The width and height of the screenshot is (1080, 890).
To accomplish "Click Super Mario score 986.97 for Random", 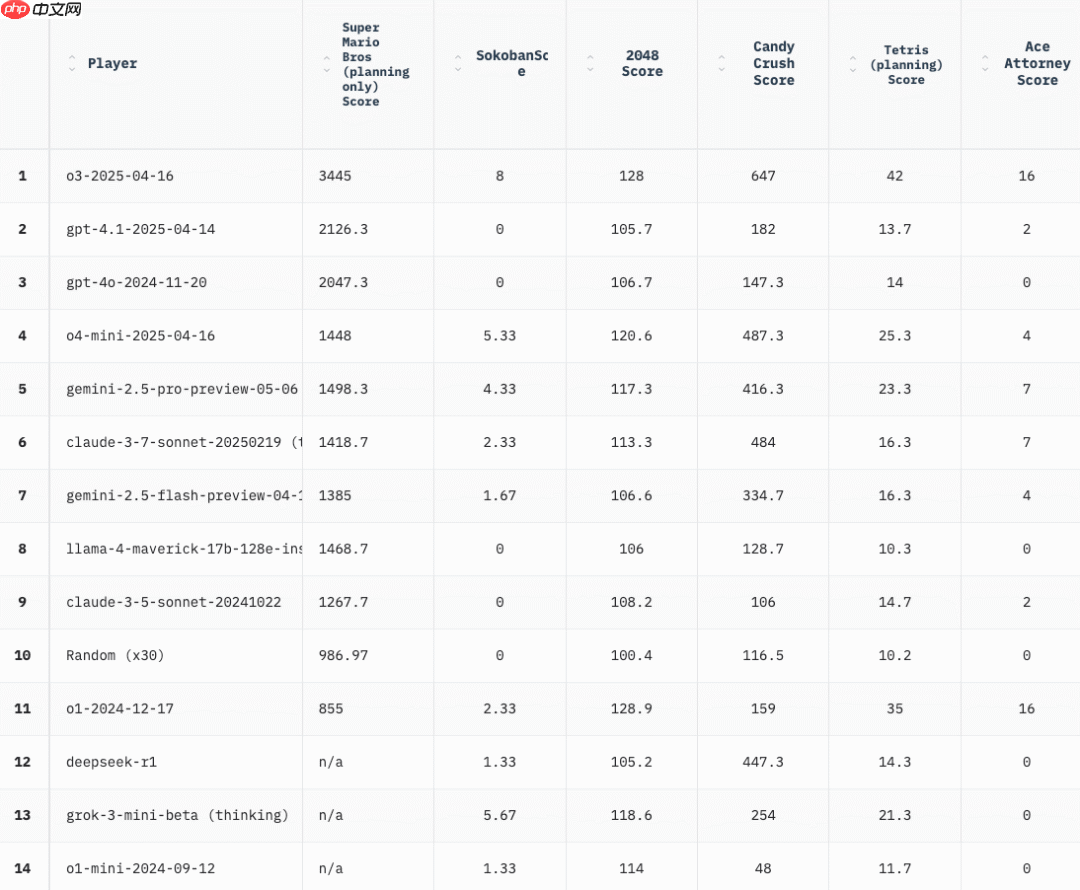I will [x=343, y=655].
